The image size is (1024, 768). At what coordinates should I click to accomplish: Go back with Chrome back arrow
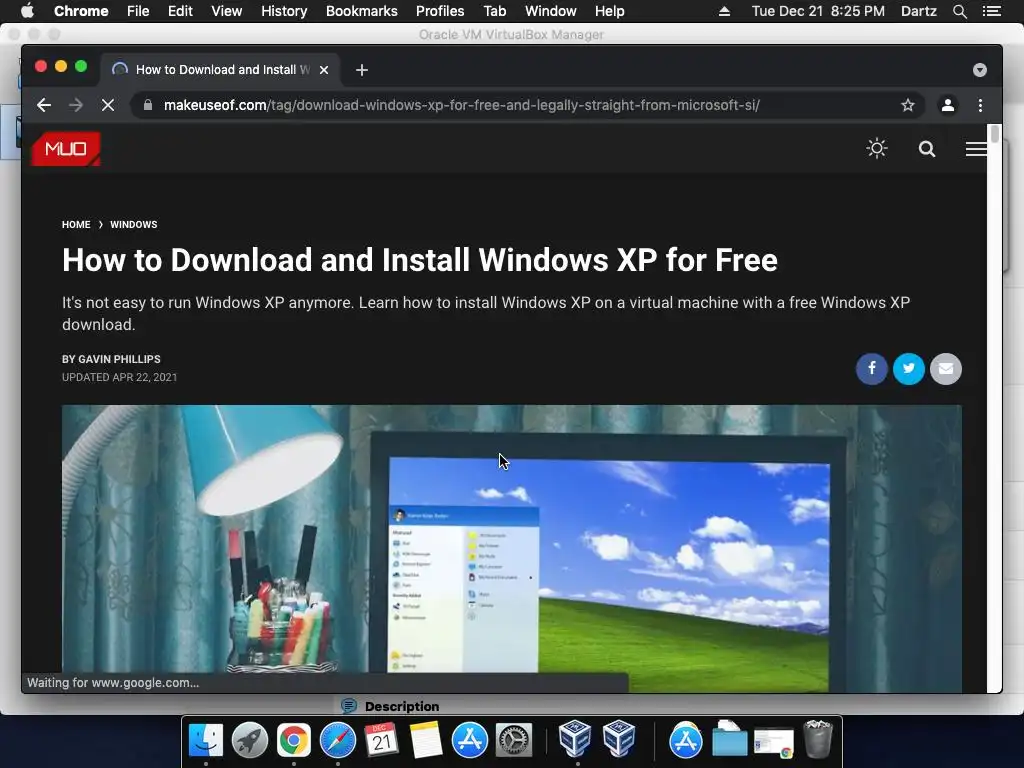point(44,105)
